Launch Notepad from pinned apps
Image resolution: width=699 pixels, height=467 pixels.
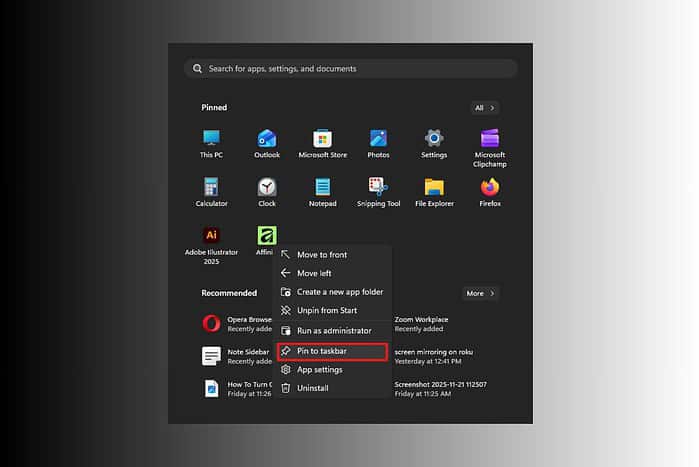pos(323,192)
